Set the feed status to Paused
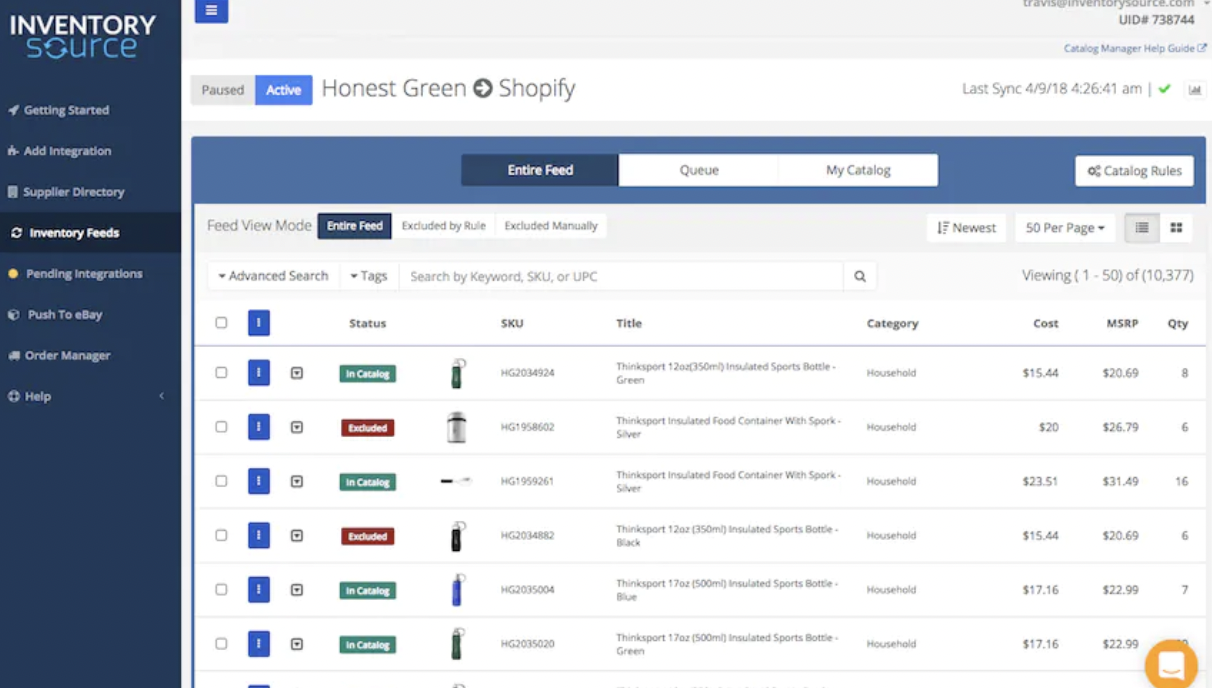This screenshot has height=688, width=1212. (x=222, y=90)
